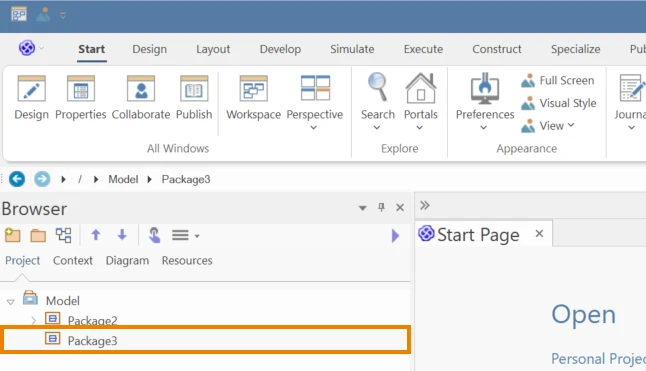Move selected item up with arrow
Image resolution: width=646 pixels, height=371 pixels.
point(96,235)
